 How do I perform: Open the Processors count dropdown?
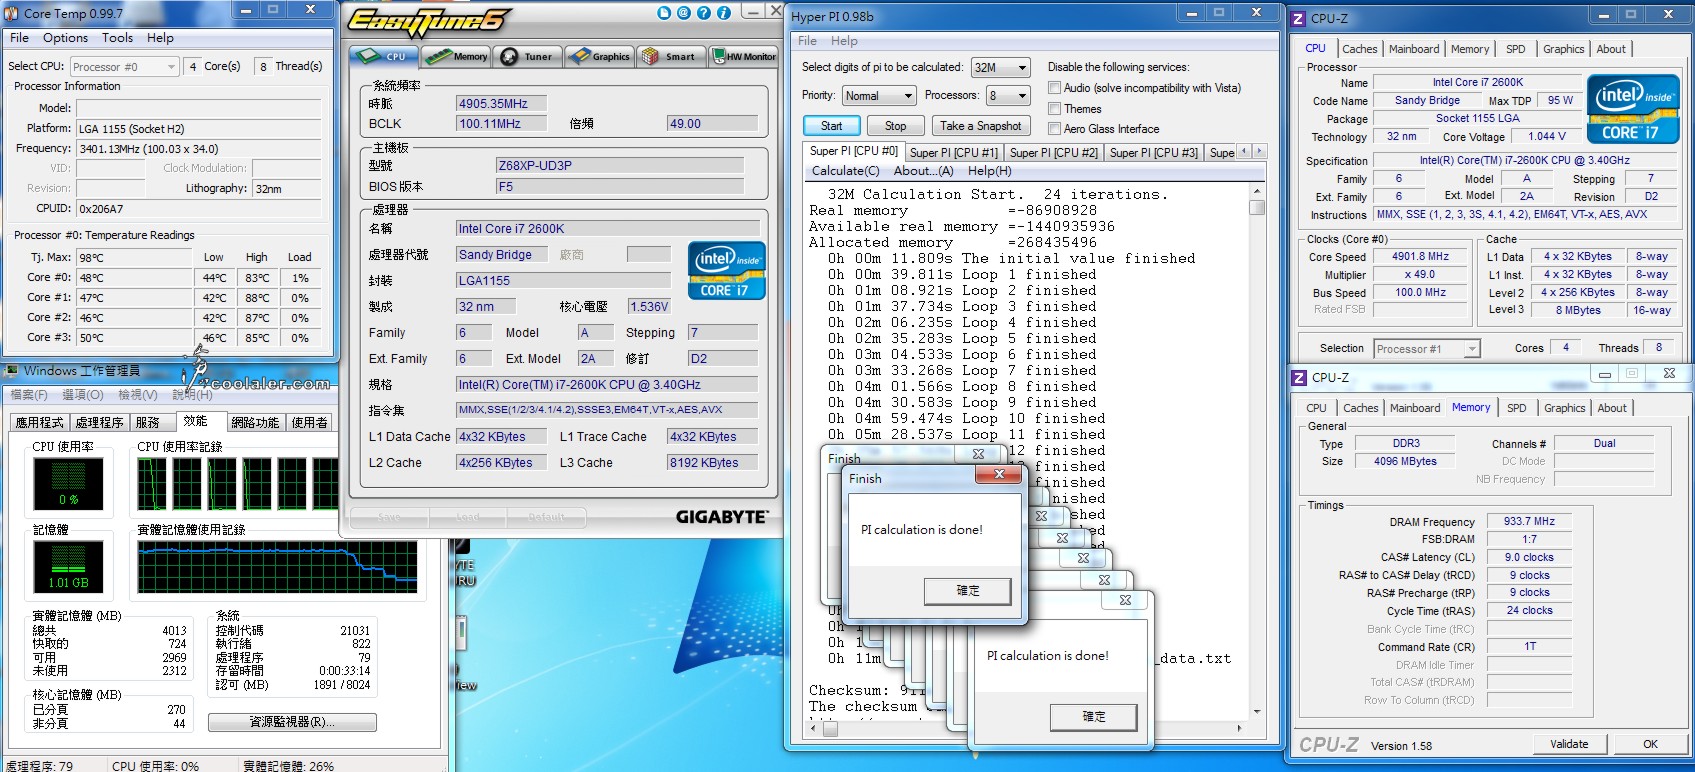pyautogui.click(x=1008, y=96)
